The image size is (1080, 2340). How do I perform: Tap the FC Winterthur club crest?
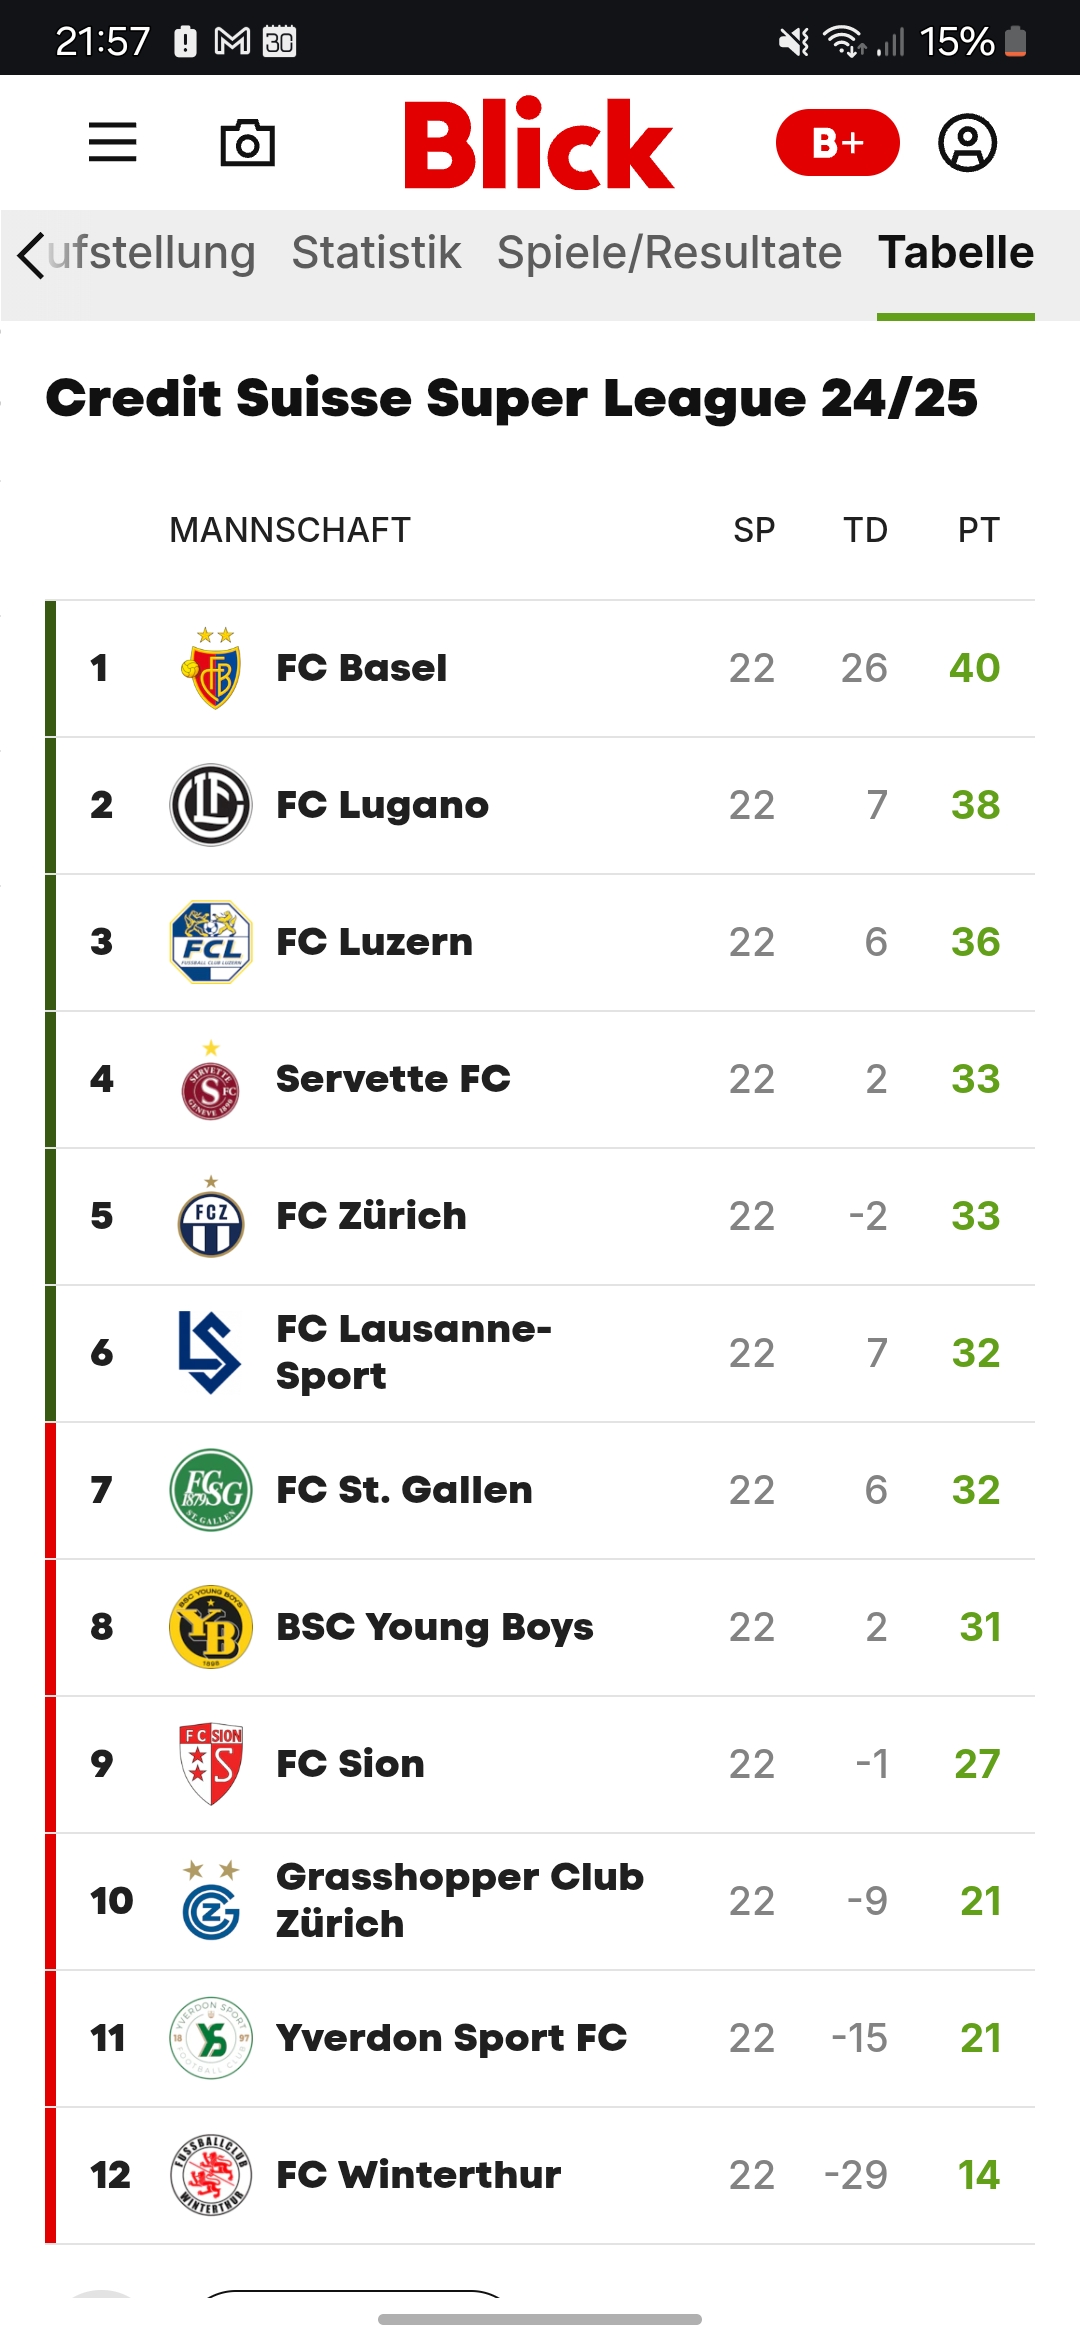[x=211, y=2175]
